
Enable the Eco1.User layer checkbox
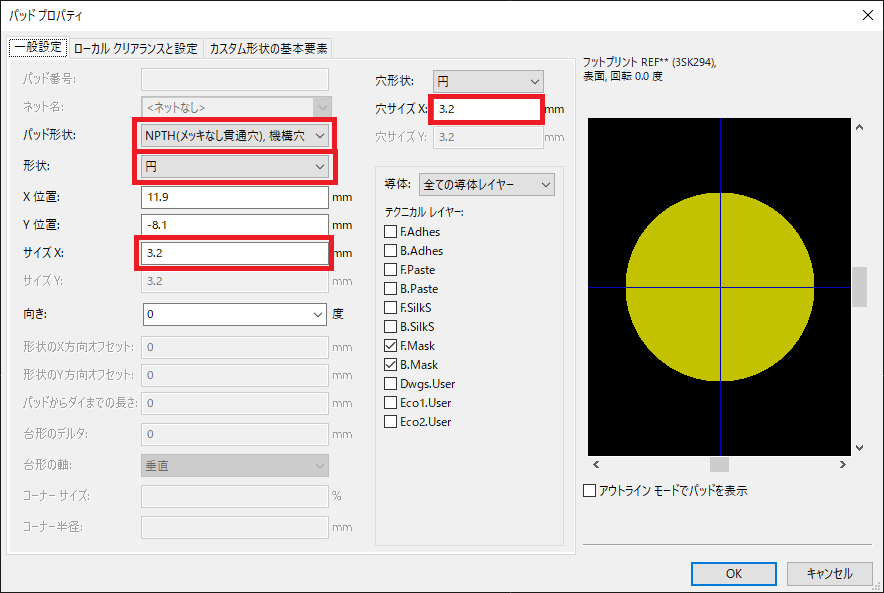(390, 403)
